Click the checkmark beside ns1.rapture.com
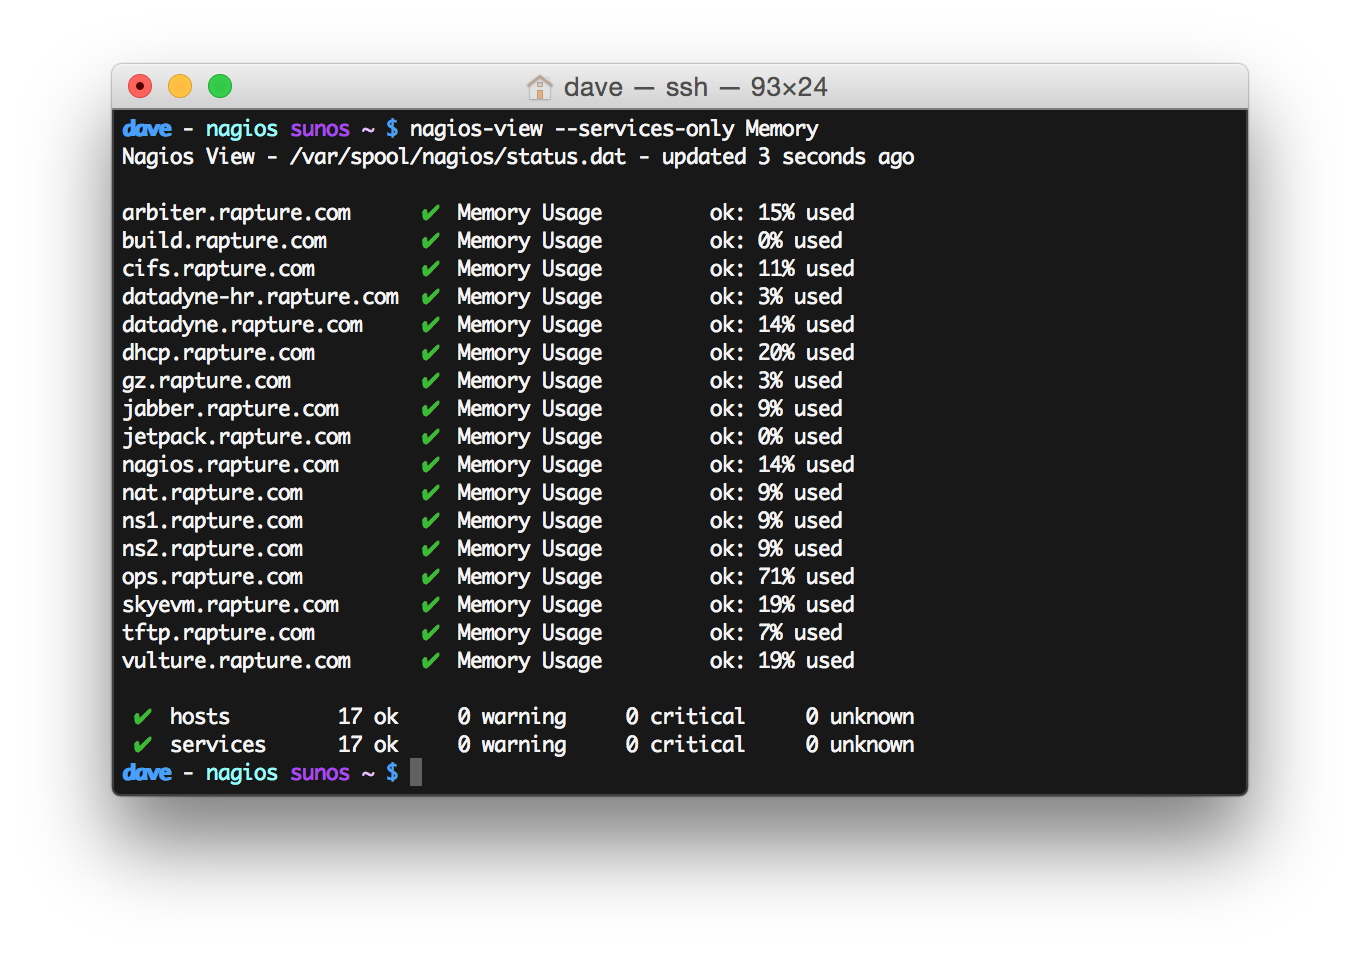Image resolution: width=1360 pixels, height=956 pixels. [431, 521]
